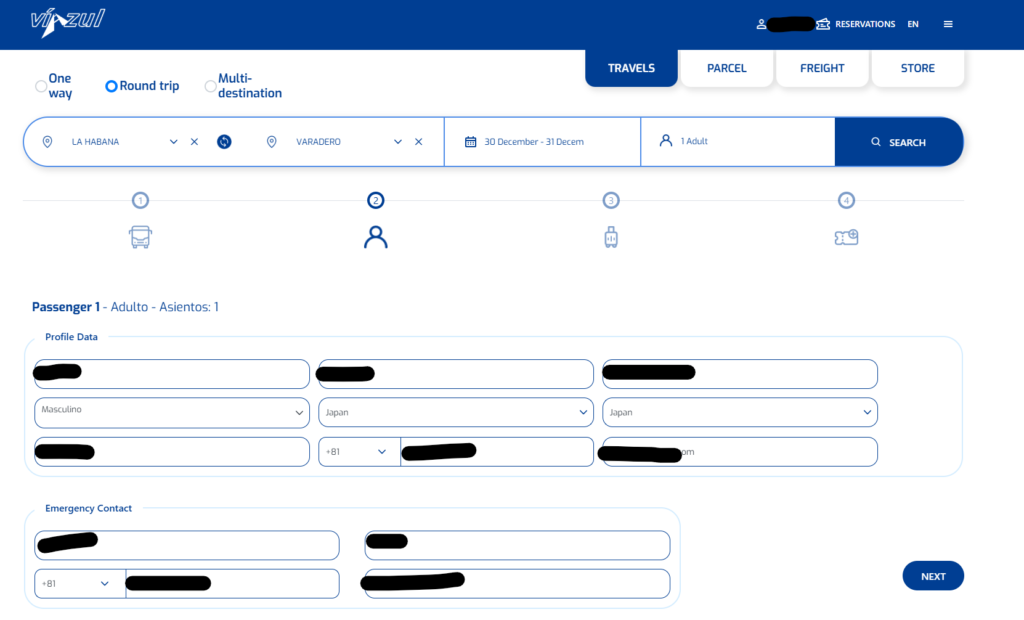Image resolution: width=1024 pixels, height=620 pixels.
Task: Switch to the Parcel tab
Action: coord(726,68)
